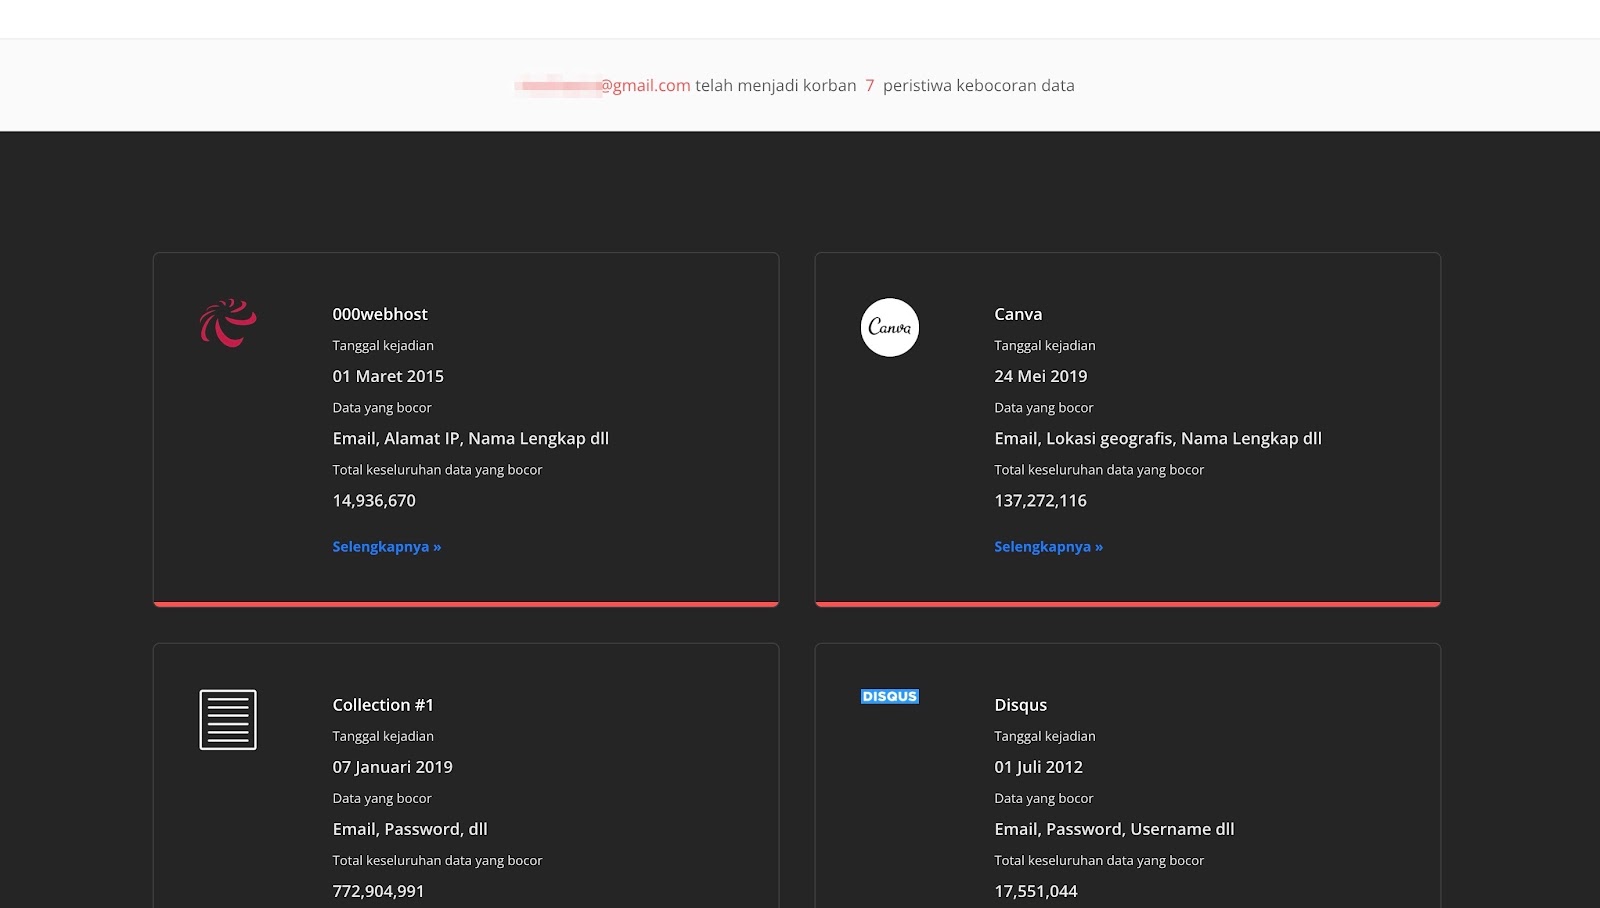Click the Disqus logo badge
The height and width of the screenshot is (908, 1600).
890,696
